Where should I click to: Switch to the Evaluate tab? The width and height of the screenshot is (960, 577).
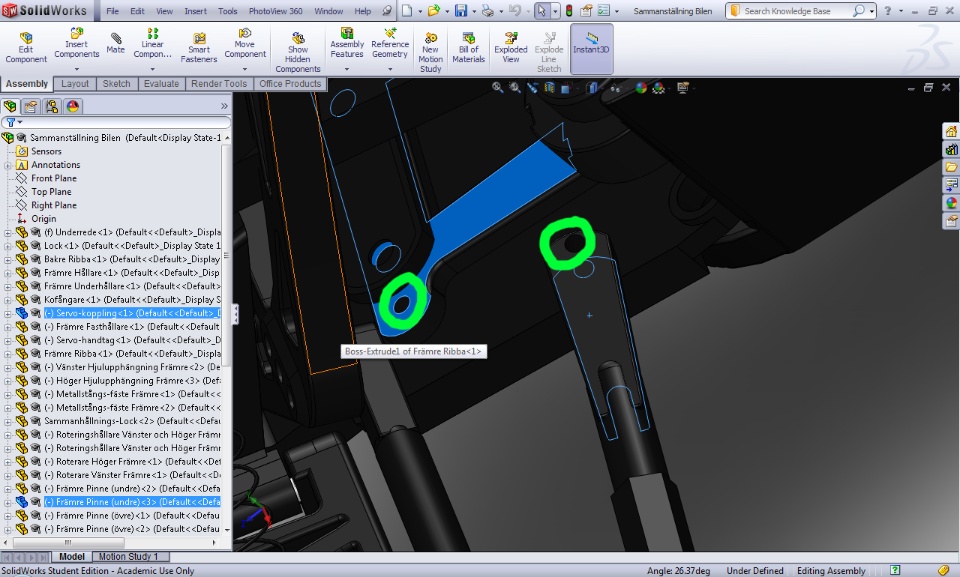pyautogui.click(x=162, y=84)
